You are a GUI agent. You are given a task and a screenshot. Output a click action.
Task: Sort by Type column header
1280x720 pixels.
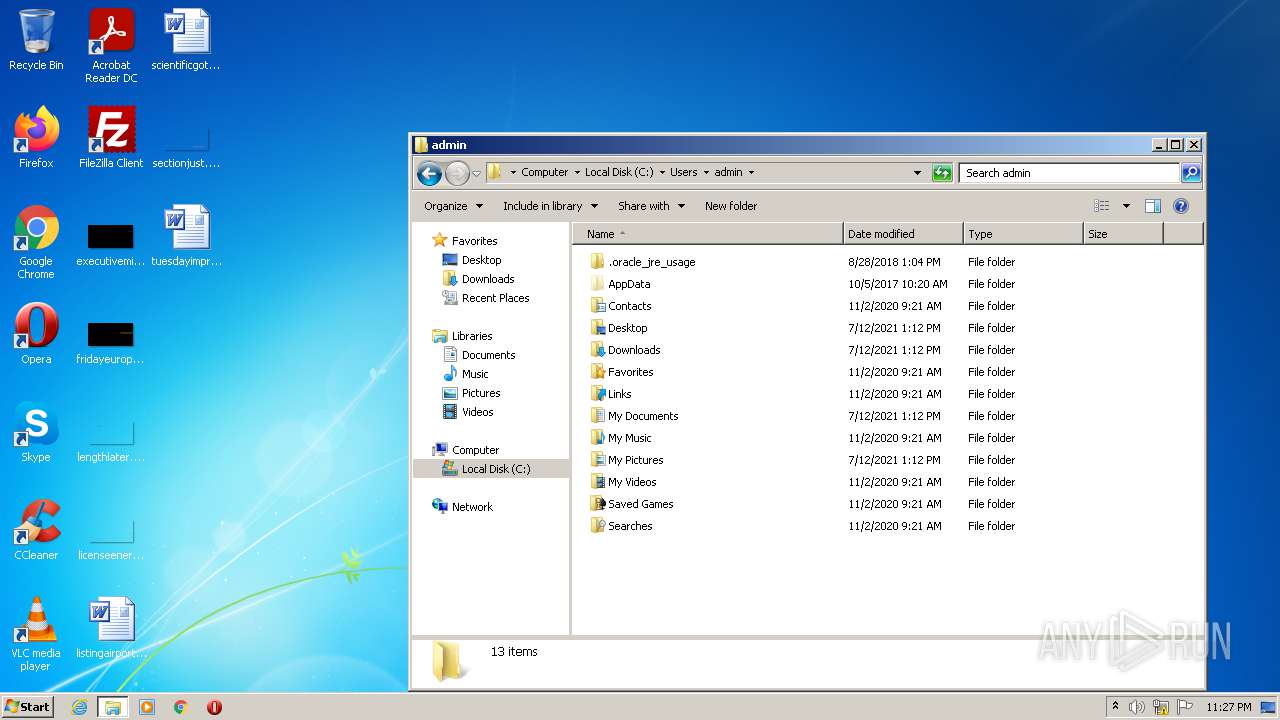pyautogui.click(x=1024, y=234)
